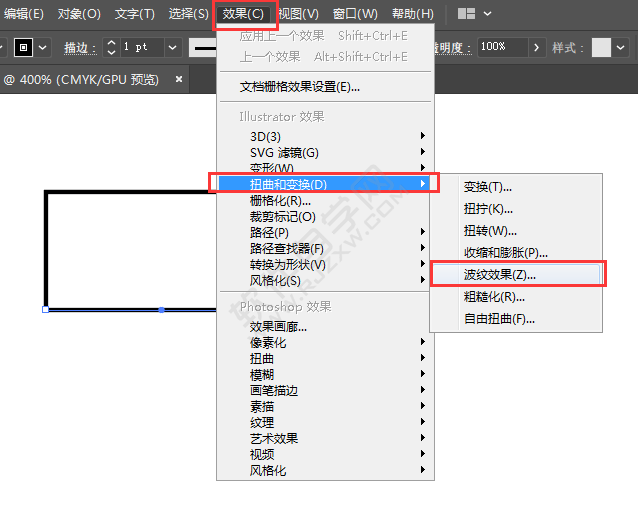Choose 扭转(W)... in submenu
Screen dimensions: 638x510
click(x=516, y=231)
